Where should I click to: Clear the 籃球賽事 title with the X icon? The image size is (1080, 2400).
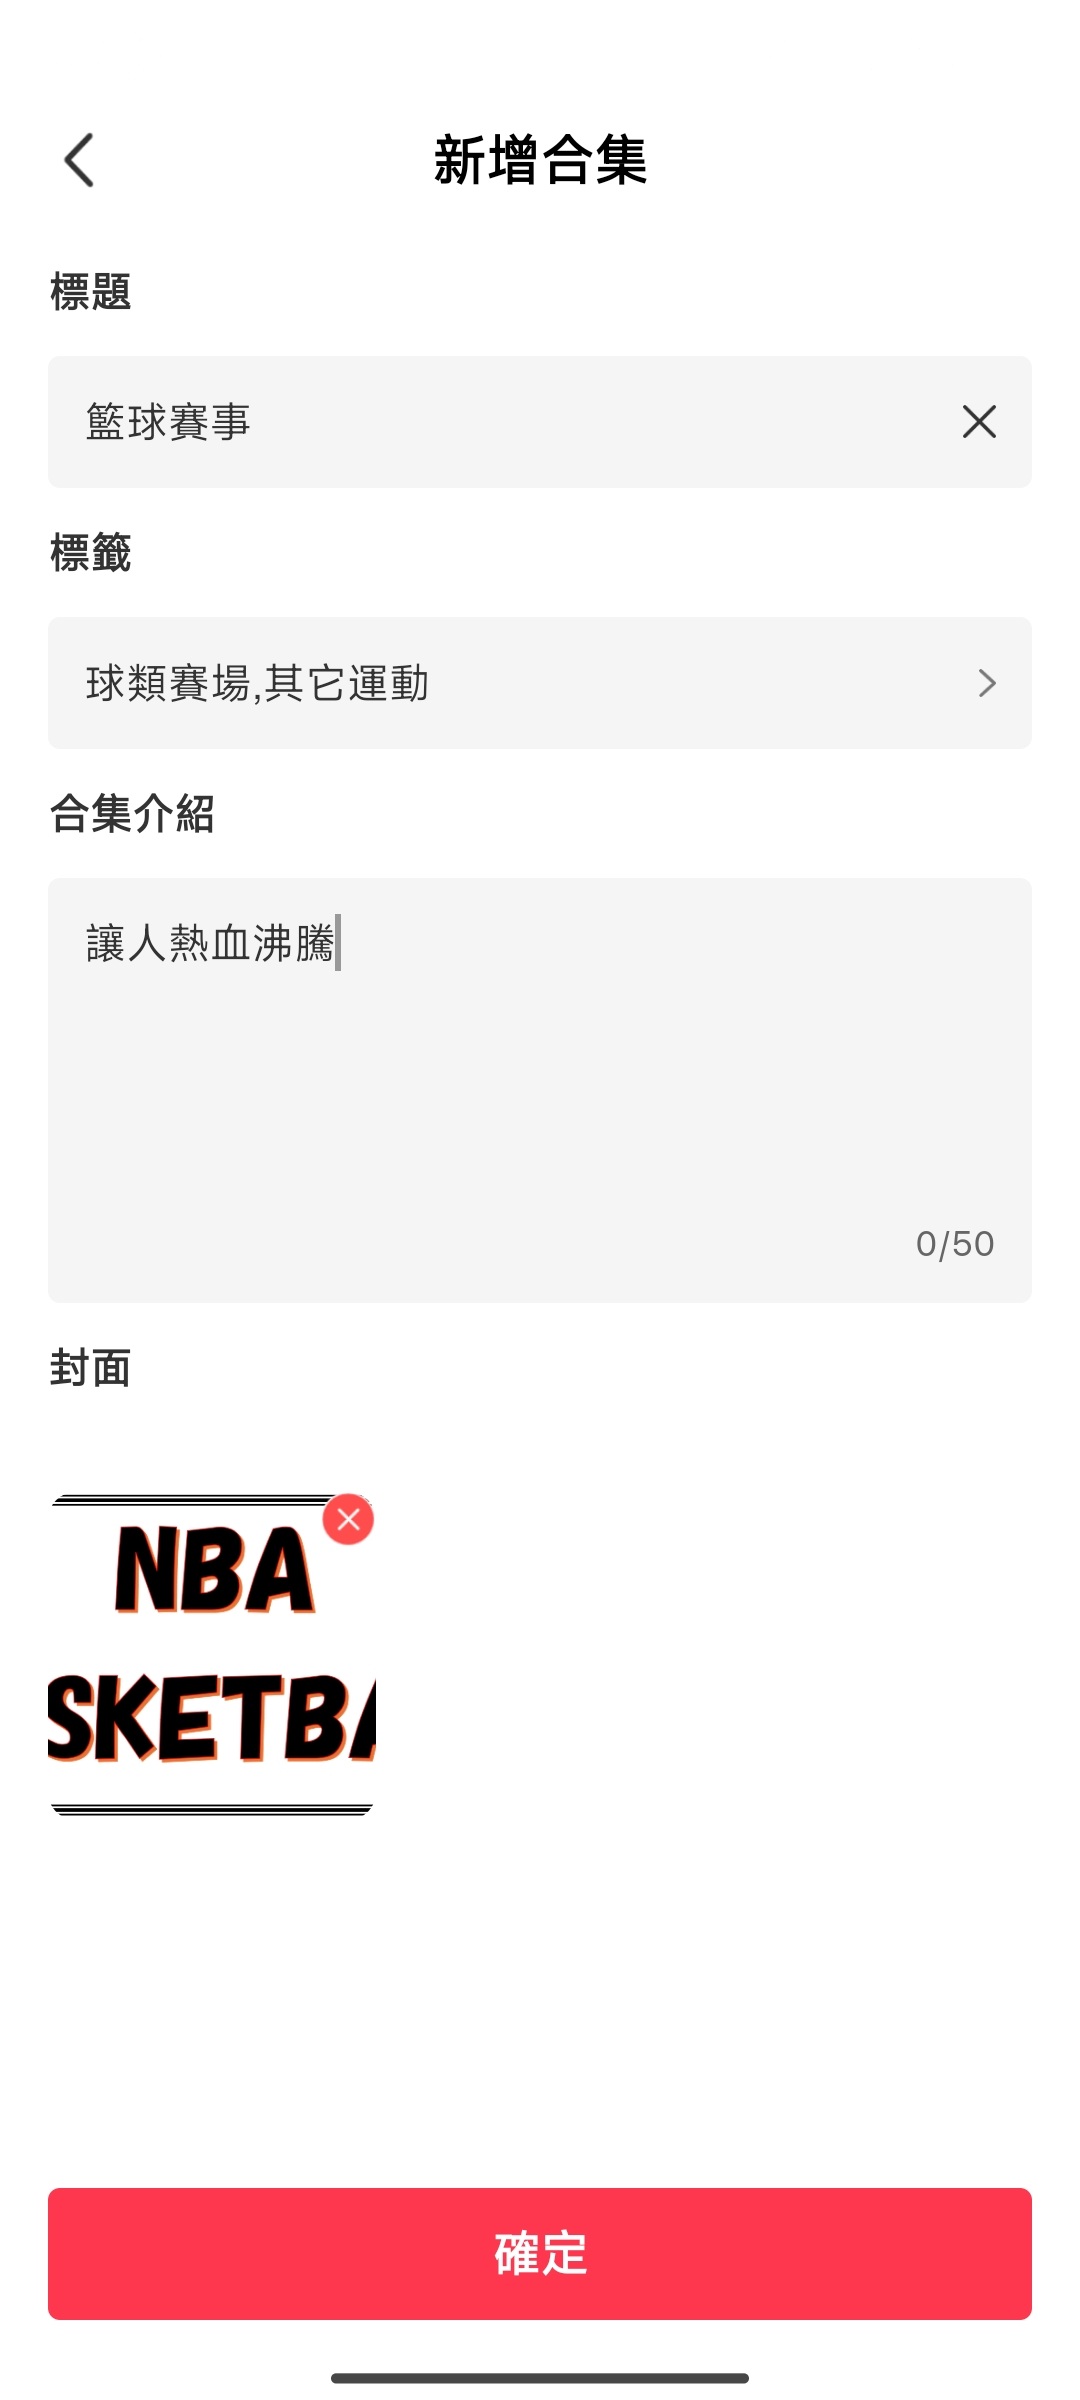click(x=979, y=422)
